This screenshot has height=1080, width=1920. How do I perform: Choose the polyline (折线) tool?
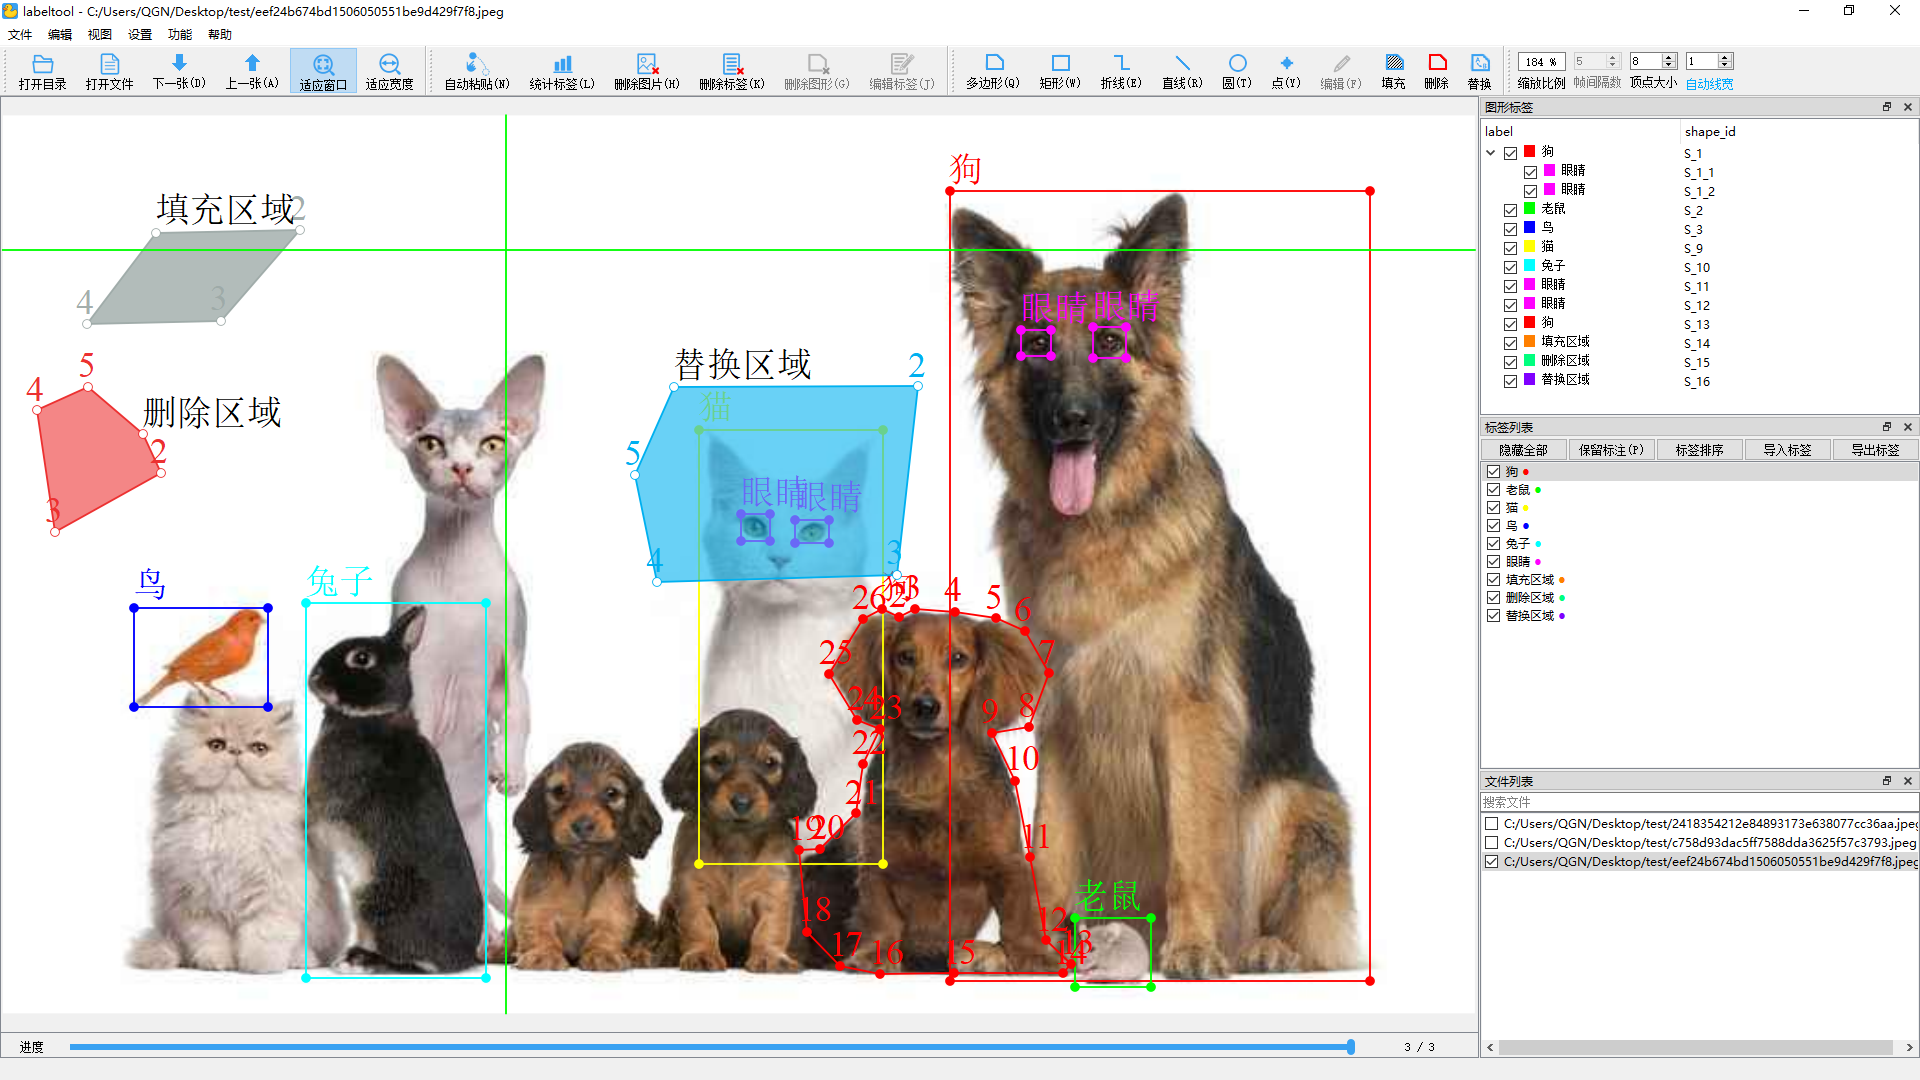(x=1120, y=71)
